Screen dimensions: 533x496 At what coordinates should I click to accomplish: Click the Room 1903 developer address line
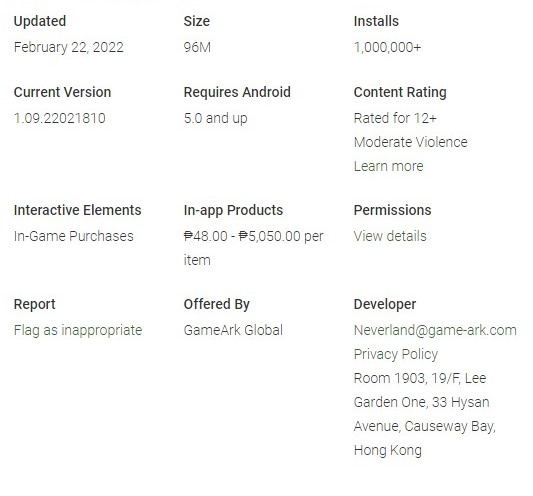pyautogui.click(x=420, y=378)
